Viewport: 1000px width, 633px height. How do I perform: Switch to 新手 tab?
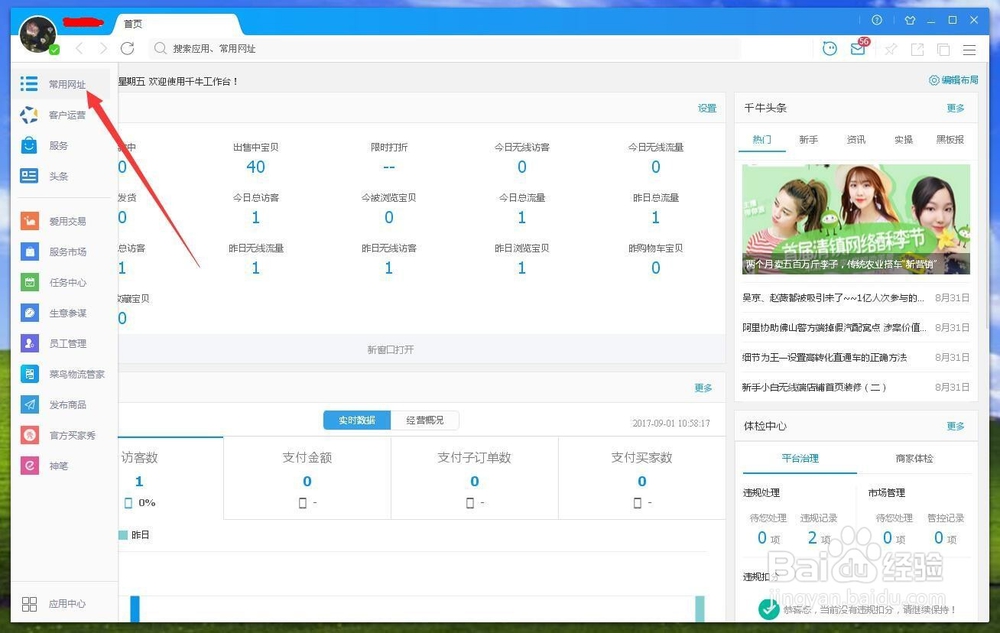tap(809, 139)
